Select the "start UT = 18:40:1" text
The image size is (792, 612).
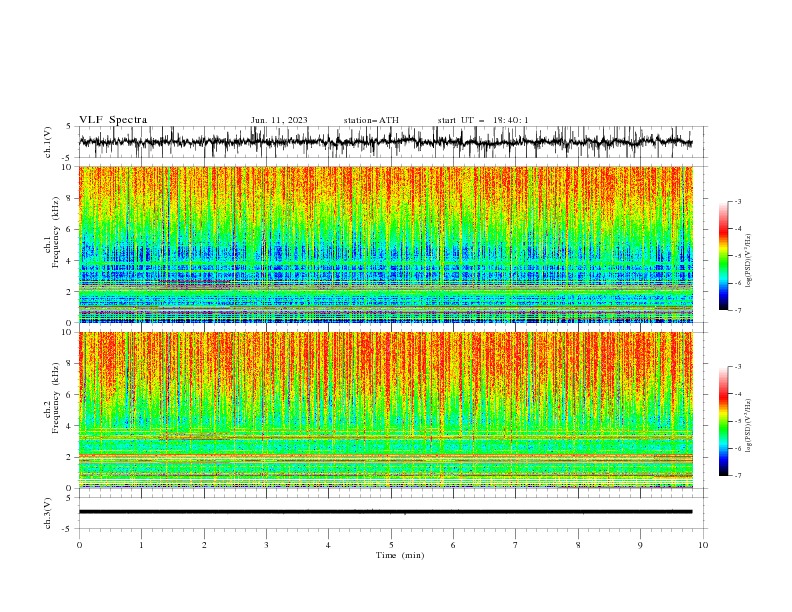[x=483, y=120]
